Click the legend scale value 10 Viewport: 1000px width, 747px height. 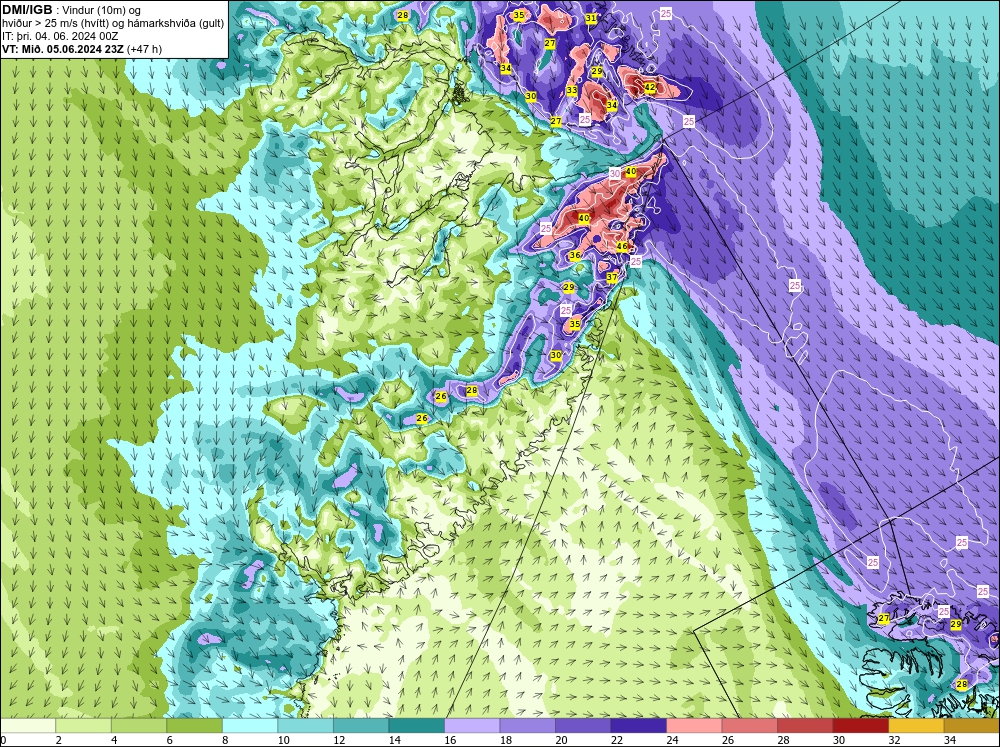coord(283,740)
